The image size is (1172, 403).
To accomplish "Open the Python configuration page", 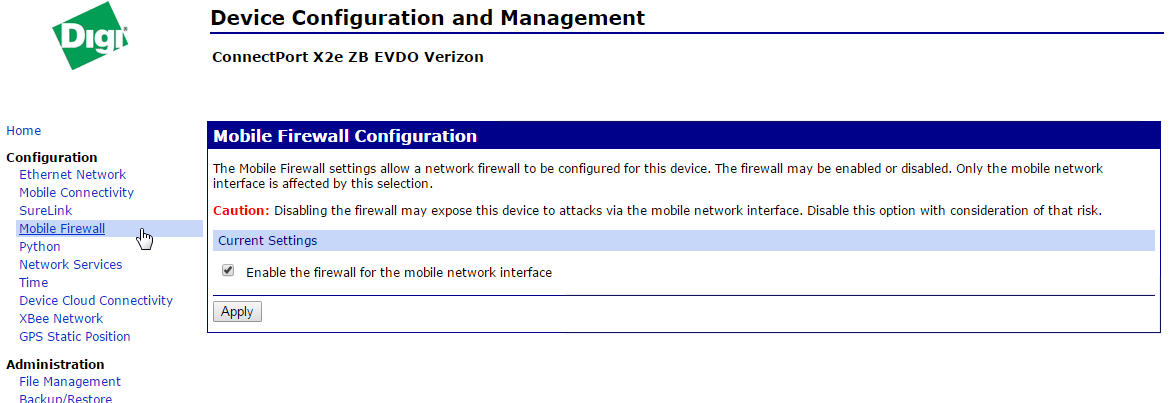I will point(40,247).
